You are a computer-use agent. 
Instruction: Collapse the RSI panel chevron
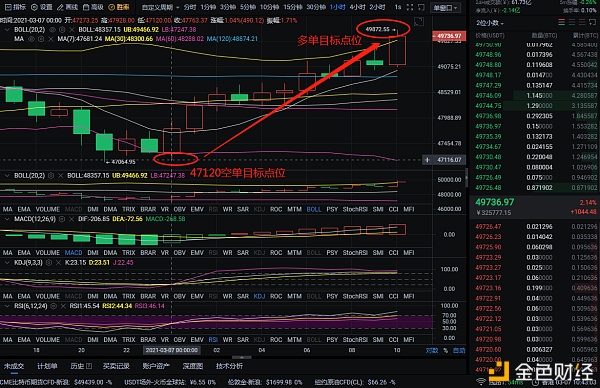[x=7, y=306]
